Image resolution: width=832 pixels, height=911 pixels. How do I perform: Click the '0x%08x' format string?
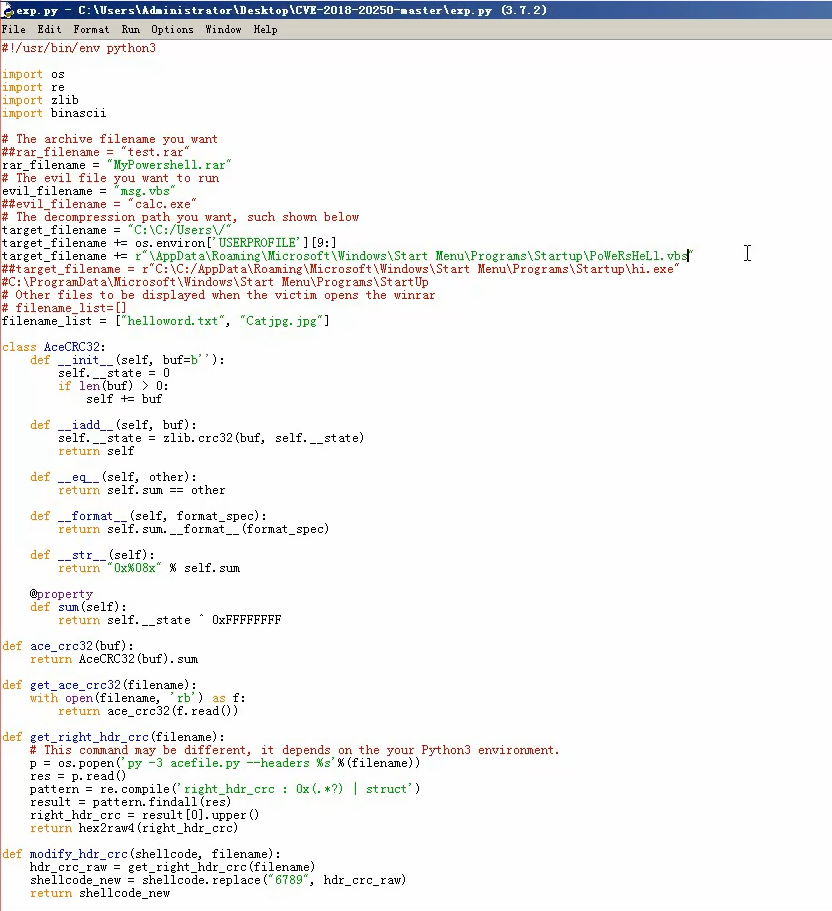(134, 568)
